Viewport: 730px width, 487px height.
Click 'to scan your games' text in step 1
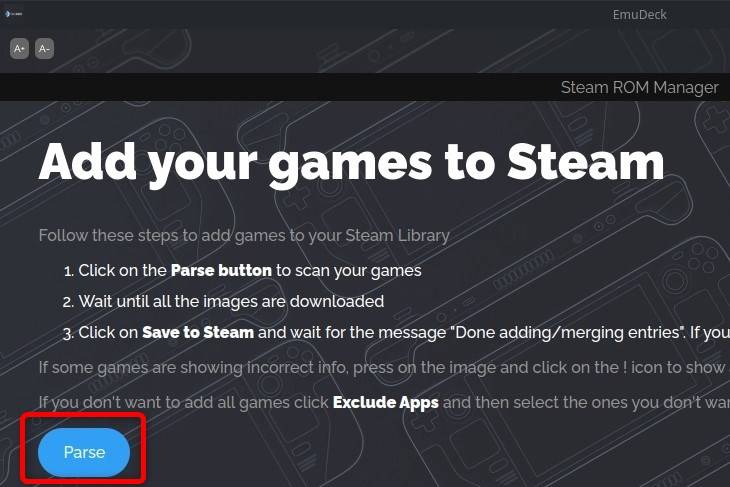(x=349, y=270)
